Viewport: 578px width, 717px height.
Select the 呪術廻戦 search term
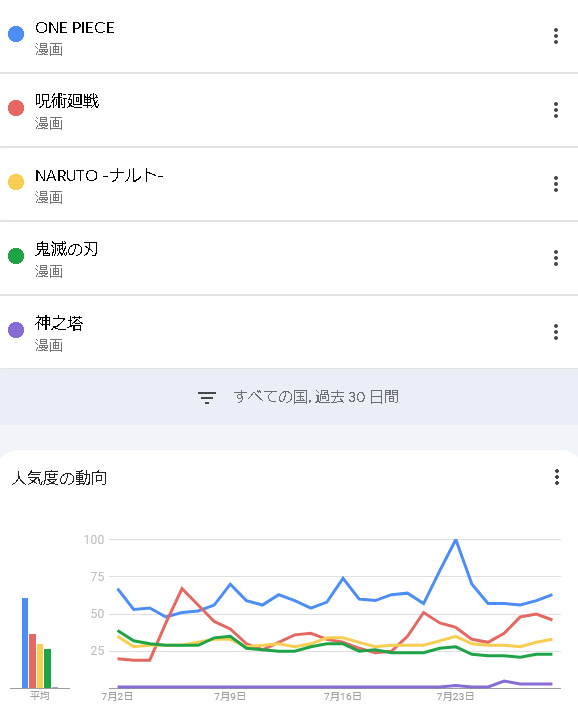pyautogui.click(x=67, y=101)
